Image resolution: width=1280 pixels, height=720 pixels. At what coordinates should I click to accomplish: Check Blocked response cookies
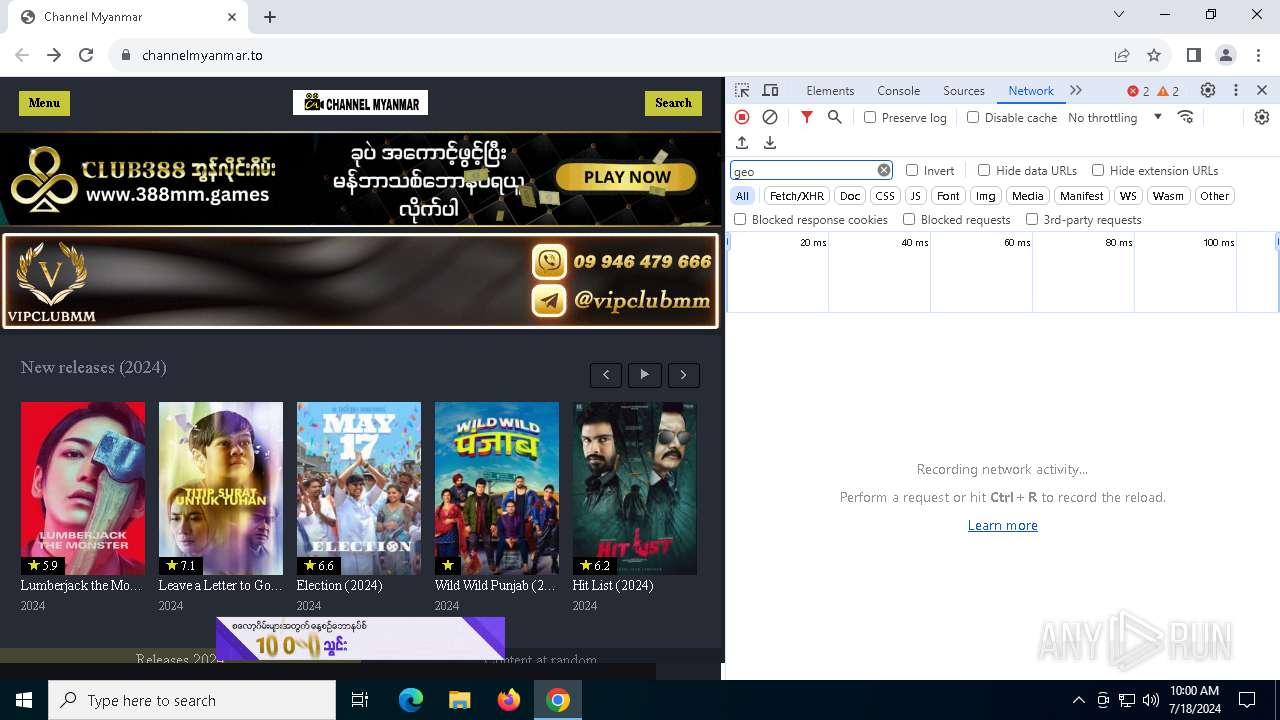740,219
